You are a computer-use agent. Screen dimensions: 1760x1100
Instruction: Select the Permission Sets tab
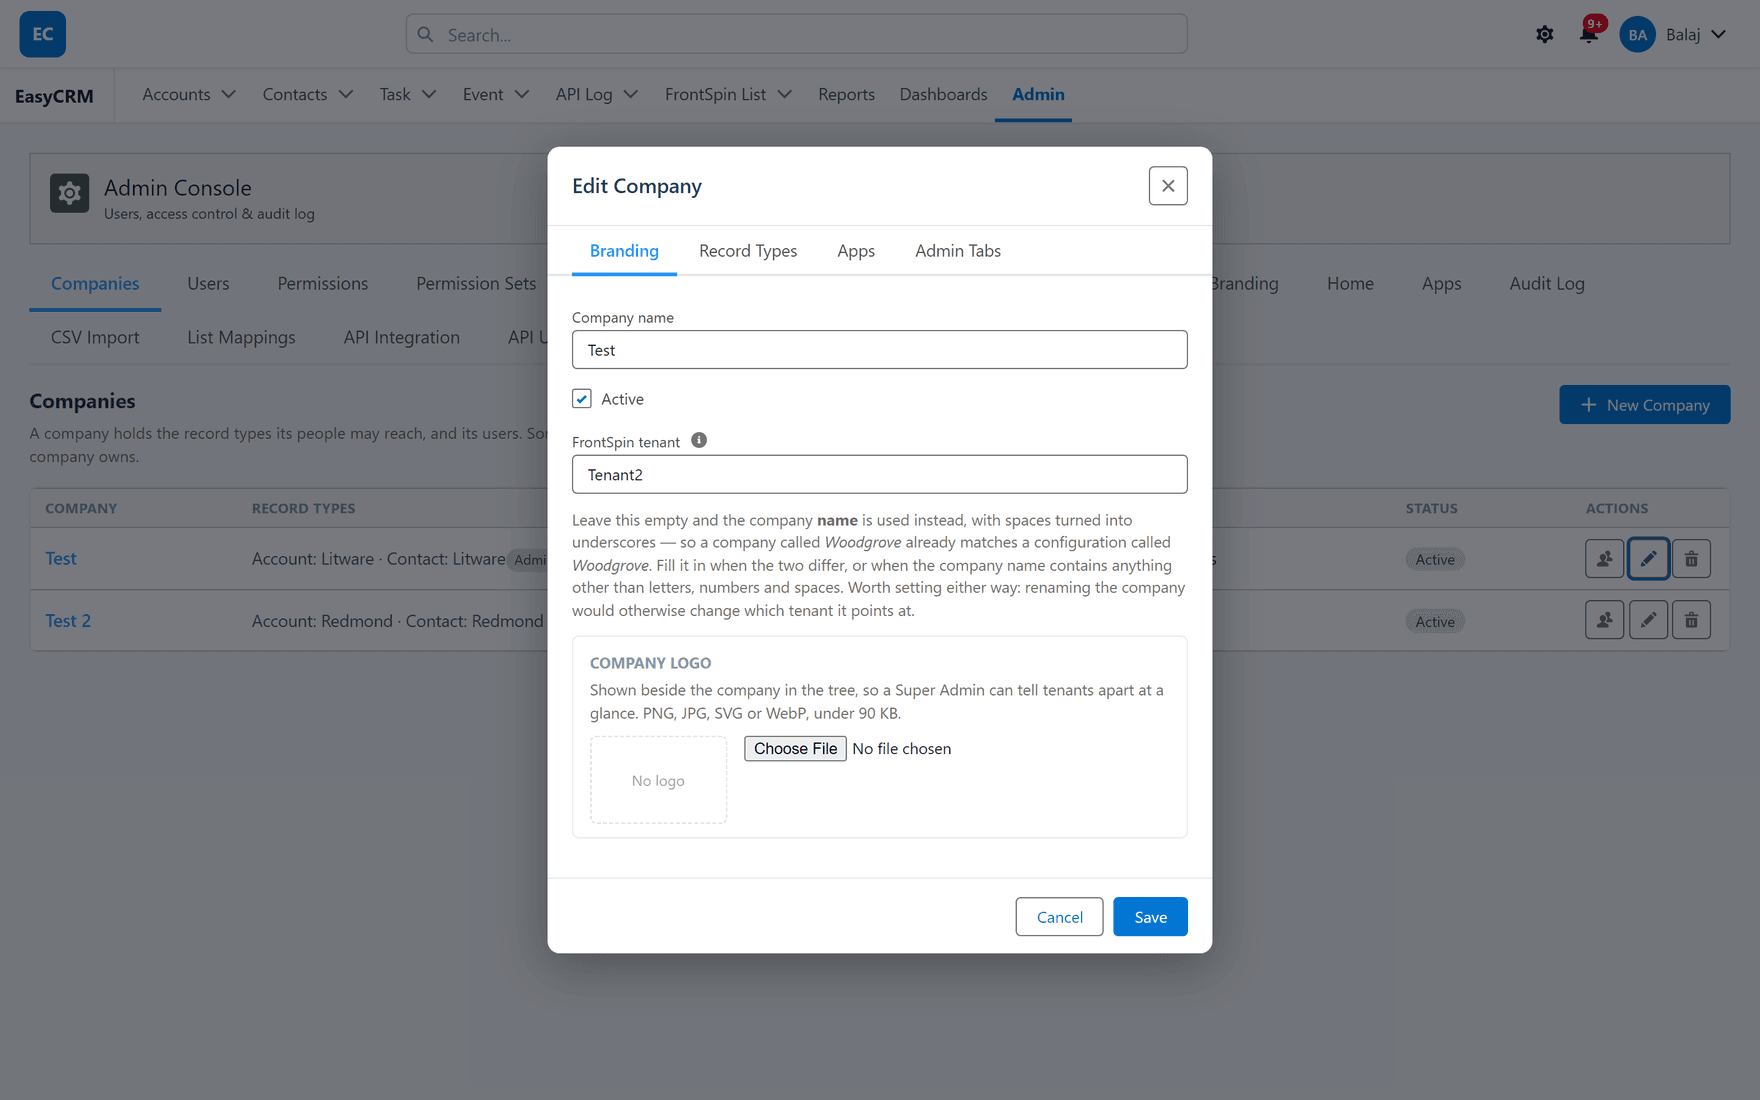tap(476, 284)
